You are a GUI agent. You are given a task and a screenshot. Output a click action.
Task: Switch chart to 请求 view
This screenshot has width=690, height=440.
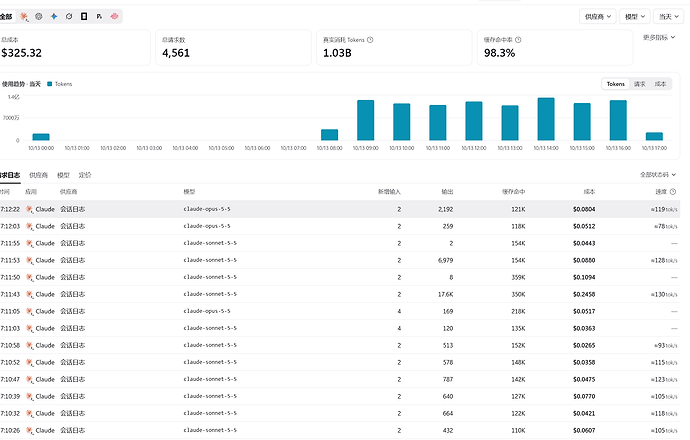639,84
